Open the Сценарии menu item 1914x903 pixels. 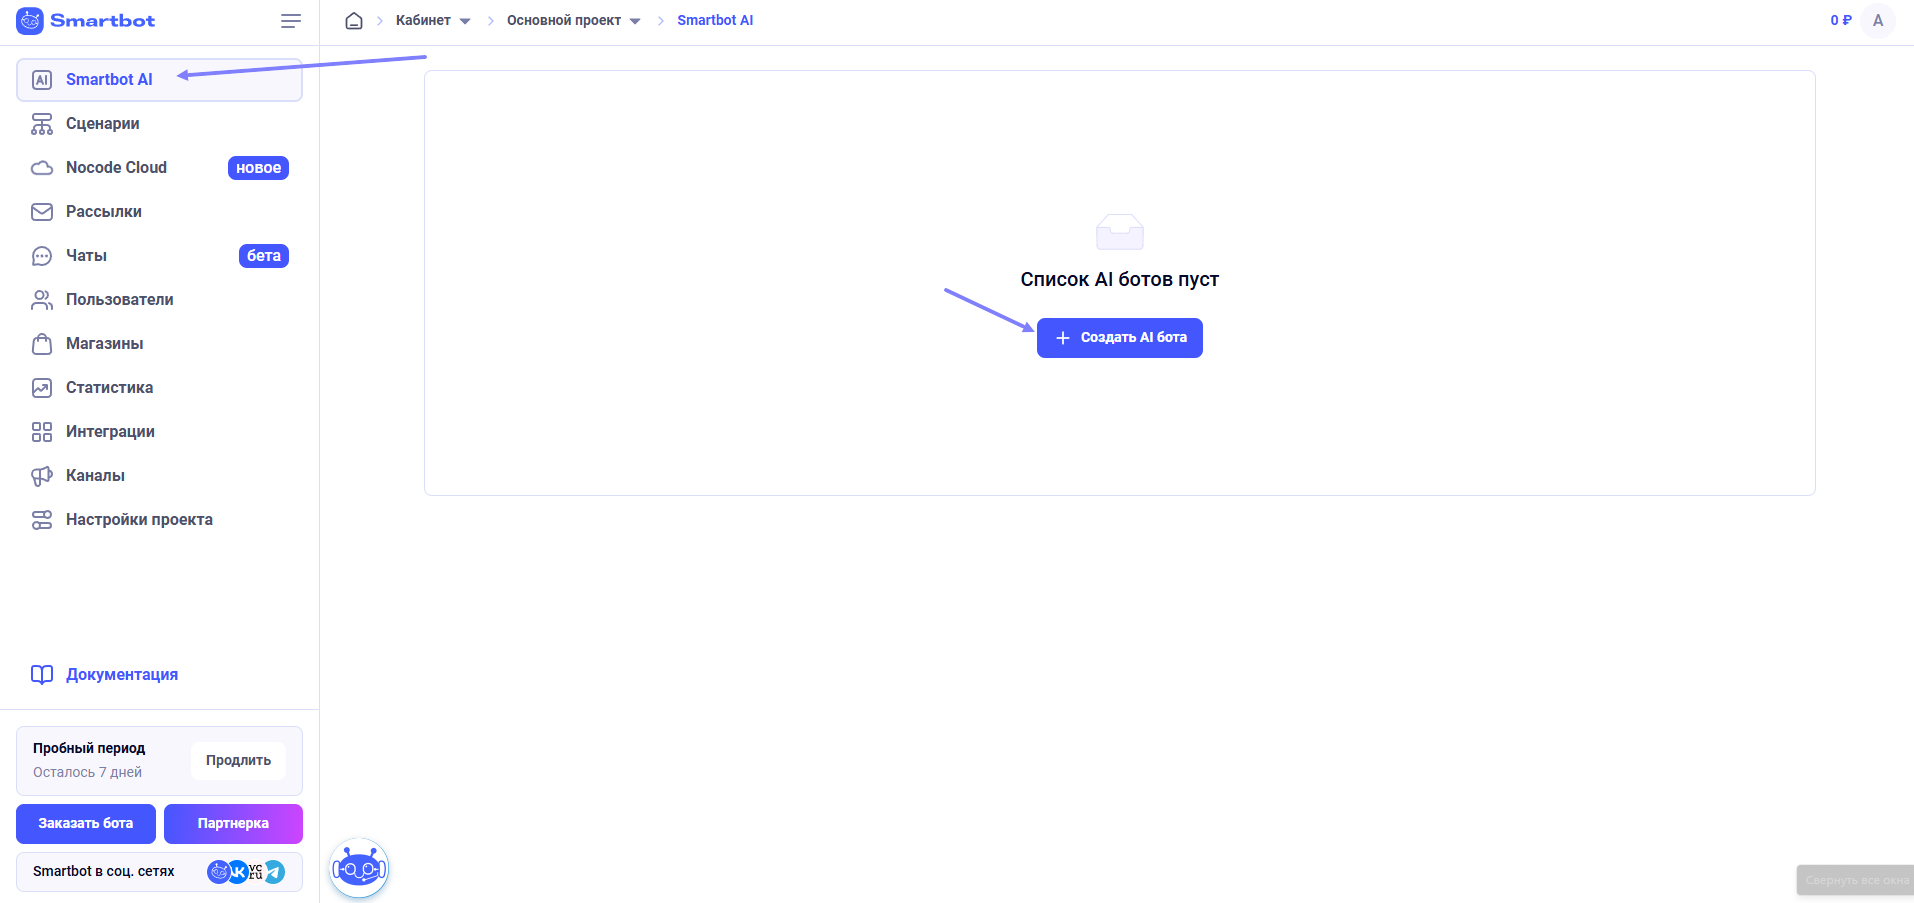[102, 124]
